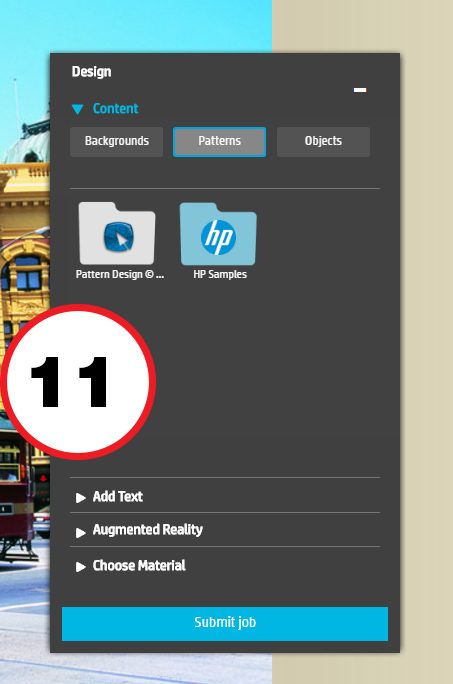The height and width of the screenshot is (684, 453).
Task: Select the HP Samples caption text
Action: click(x=220, y=274)
